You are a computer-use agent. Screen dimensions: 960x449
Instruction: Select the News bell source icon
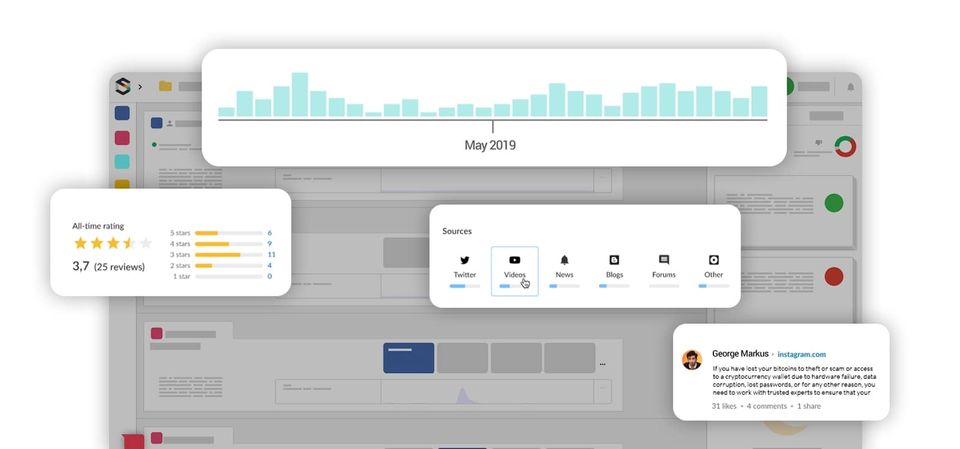564,260
